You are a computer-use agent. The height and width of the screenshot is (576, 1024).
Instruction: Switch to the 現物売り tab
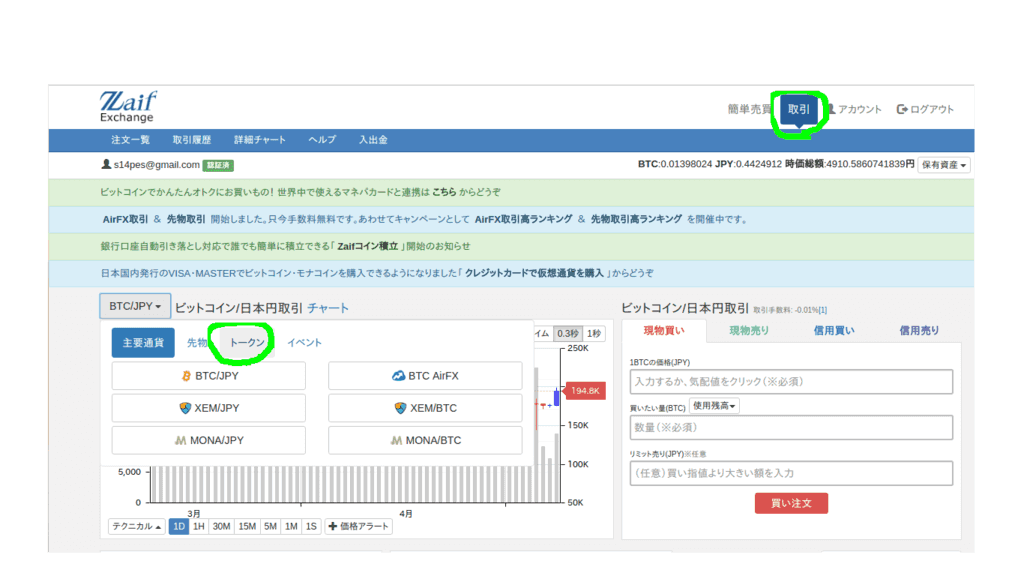749,330
